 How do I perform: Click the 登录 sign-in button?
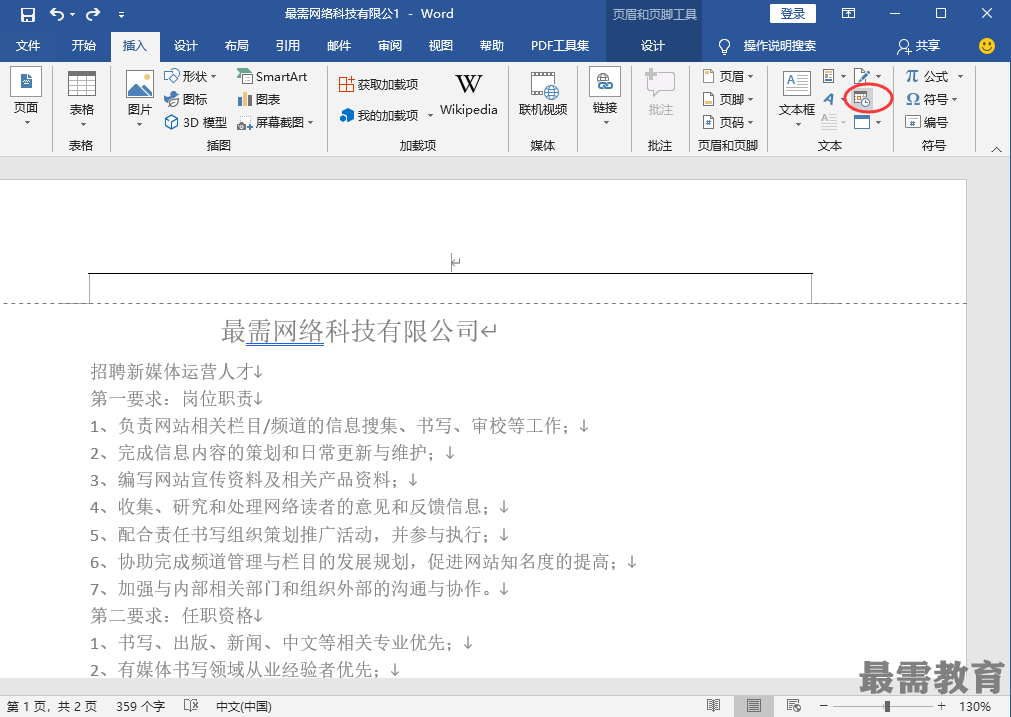[792, 14]
